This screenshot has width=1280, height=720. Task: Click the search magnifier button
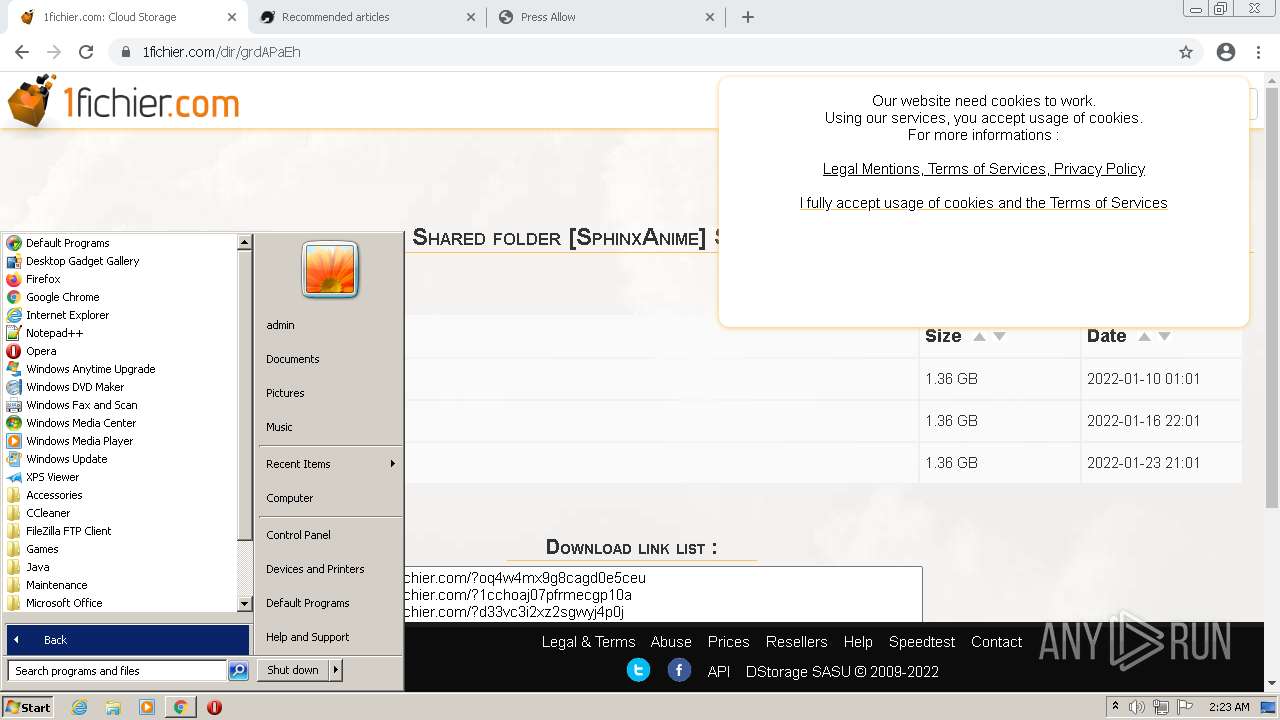coord(238,671)
